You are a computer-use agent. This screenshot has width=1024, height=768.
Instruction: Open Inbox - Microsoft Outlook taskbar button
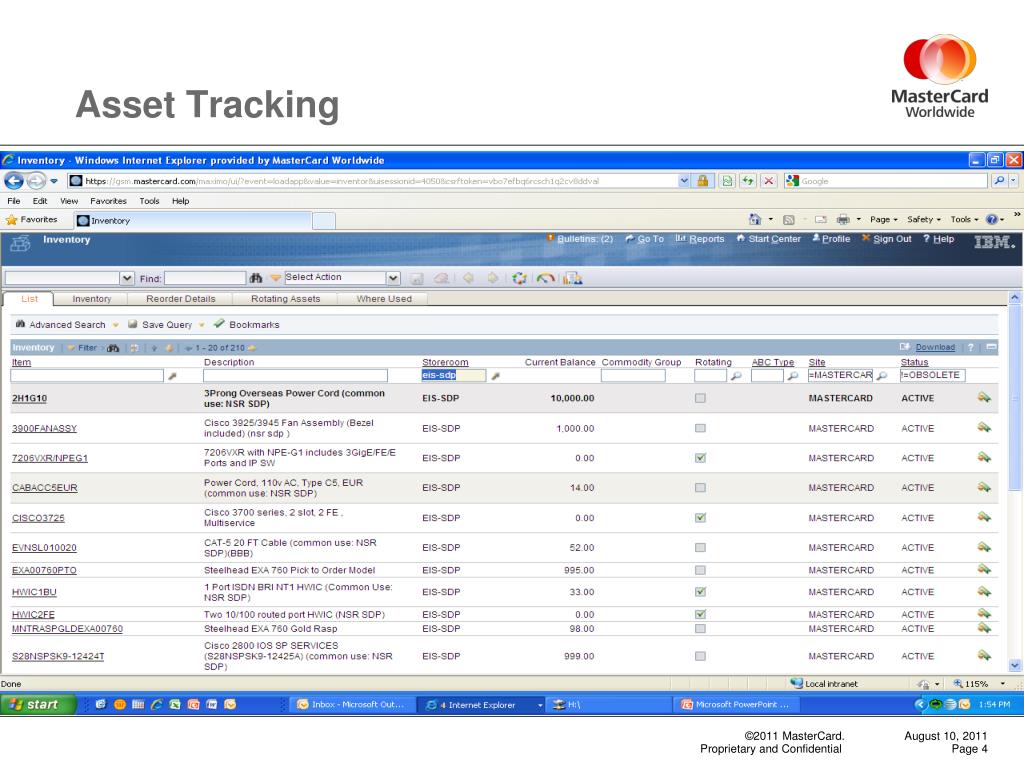[351, 705]
